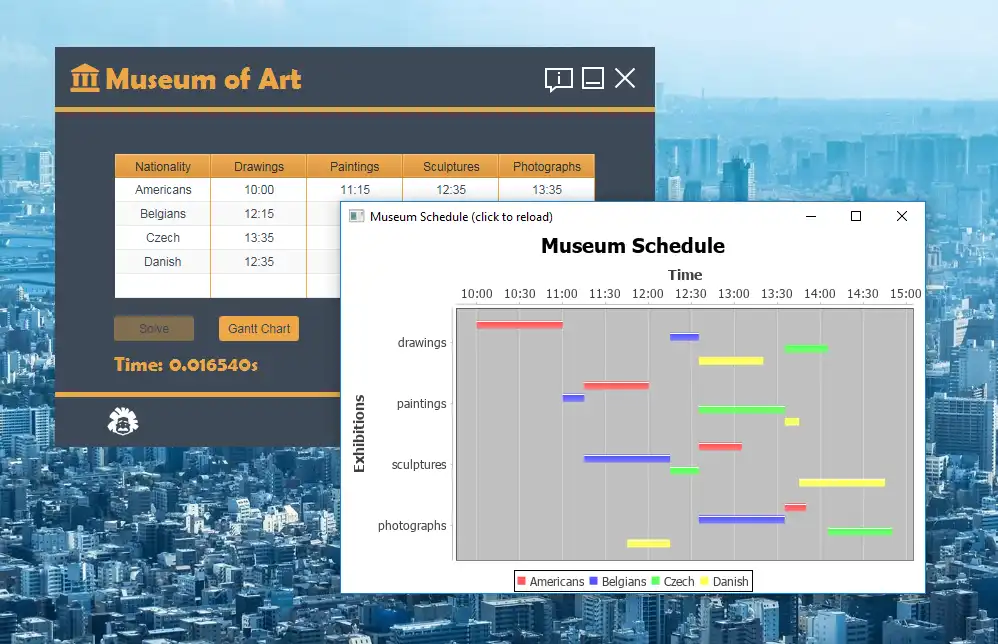Select the Nationality column header
This screenshot has width=998, height=644.
click(x=163, y=166)
